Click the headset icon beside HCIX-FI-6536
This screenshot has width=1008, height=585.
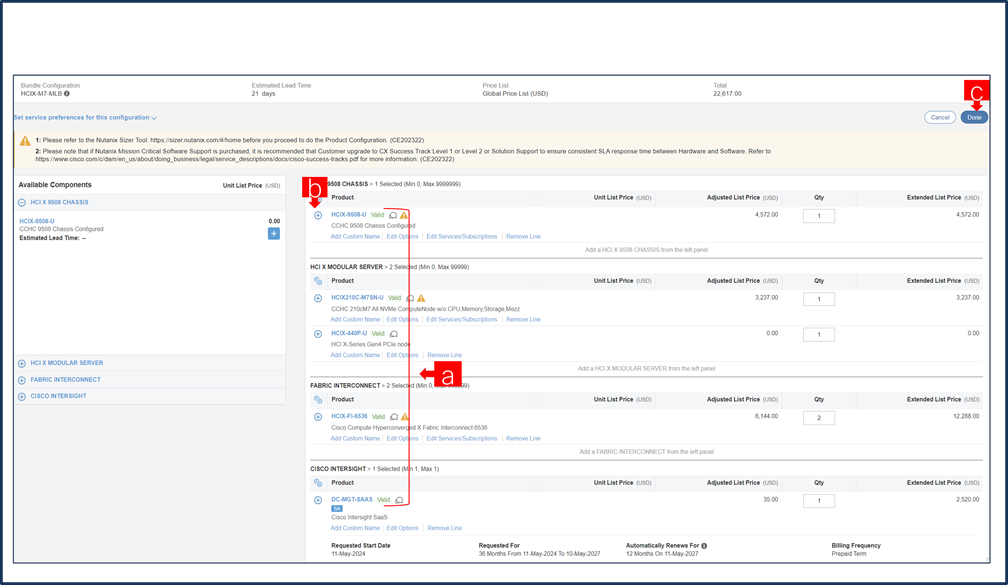point(394,417)
